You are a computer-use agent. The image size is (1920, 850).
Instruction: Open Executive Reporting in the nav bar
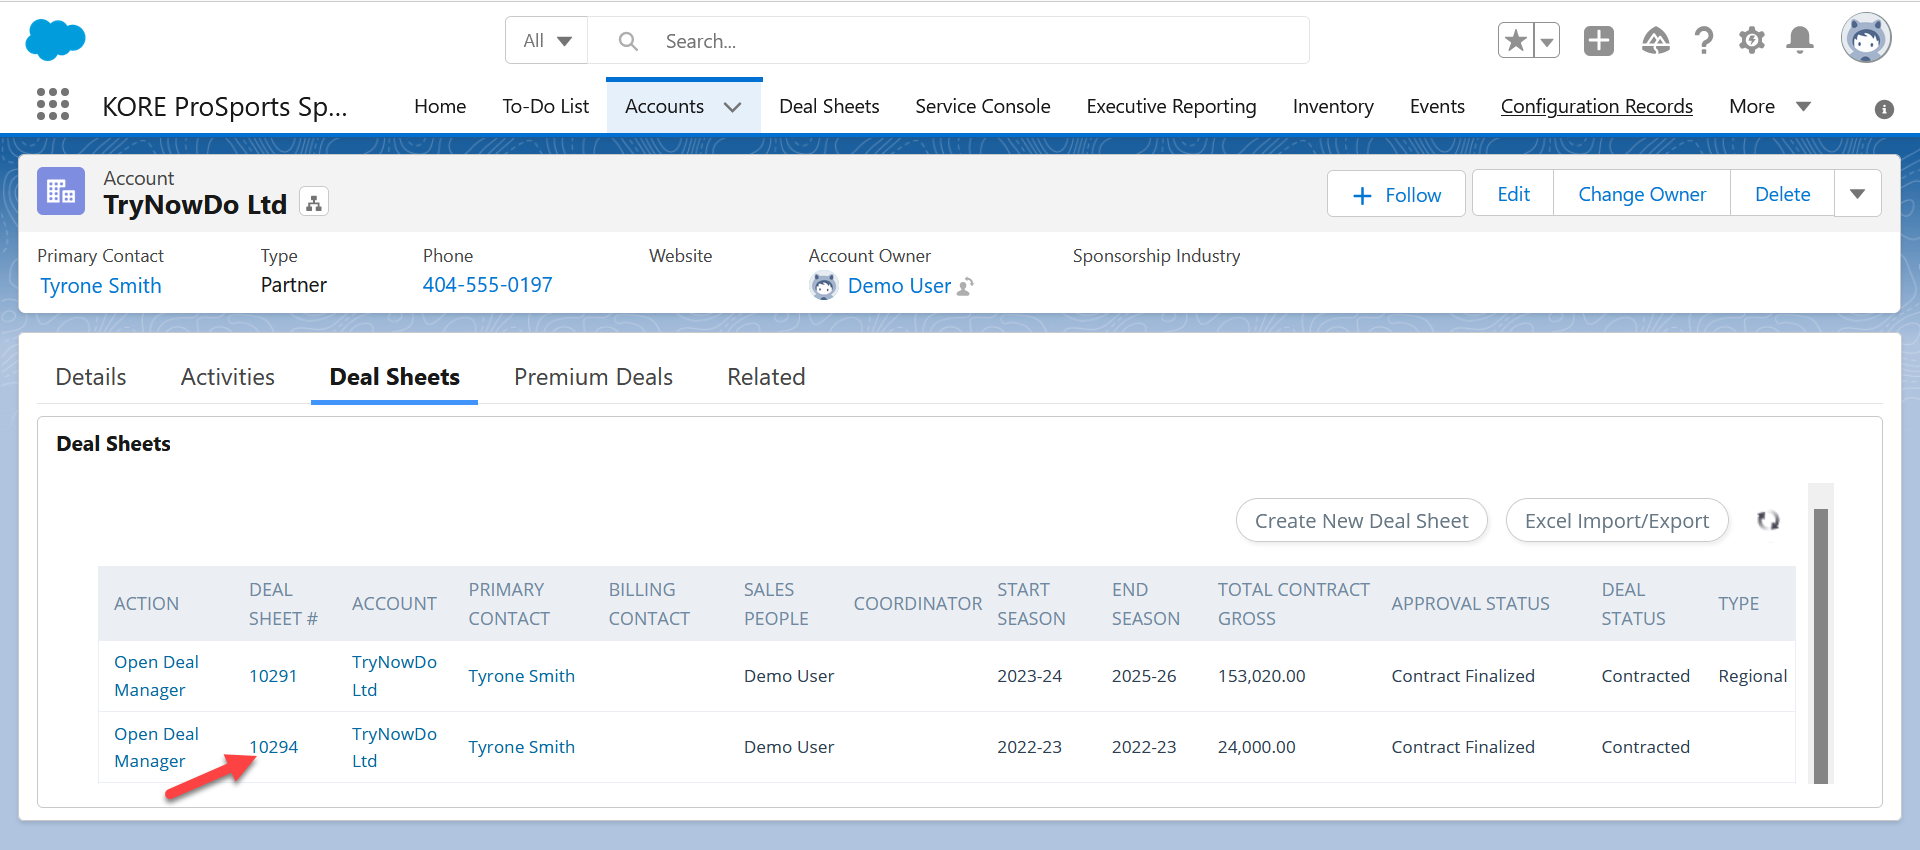(1171, 106)
